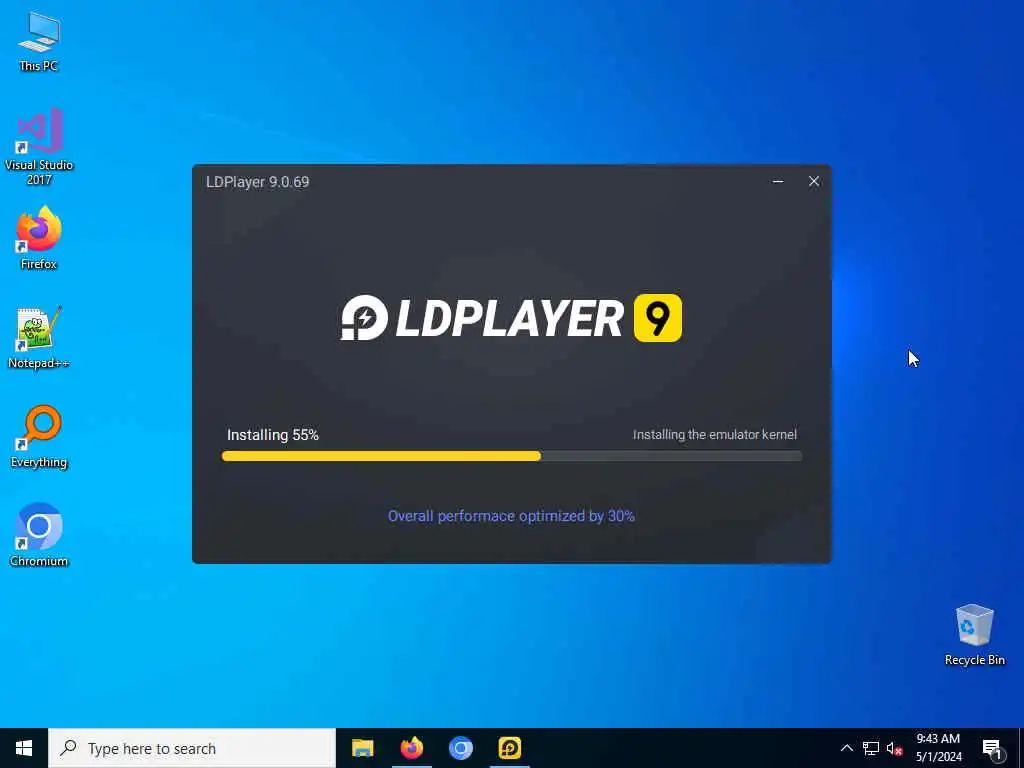Open the Windows Start menu
The height and width of the screenshot is (768, 1024).
24,748
